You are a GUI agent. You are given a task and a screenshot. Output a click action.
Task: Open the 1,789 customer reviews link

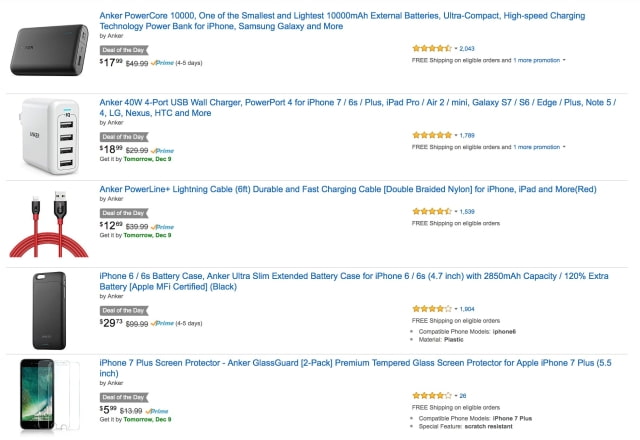click(x=466, y=134)
